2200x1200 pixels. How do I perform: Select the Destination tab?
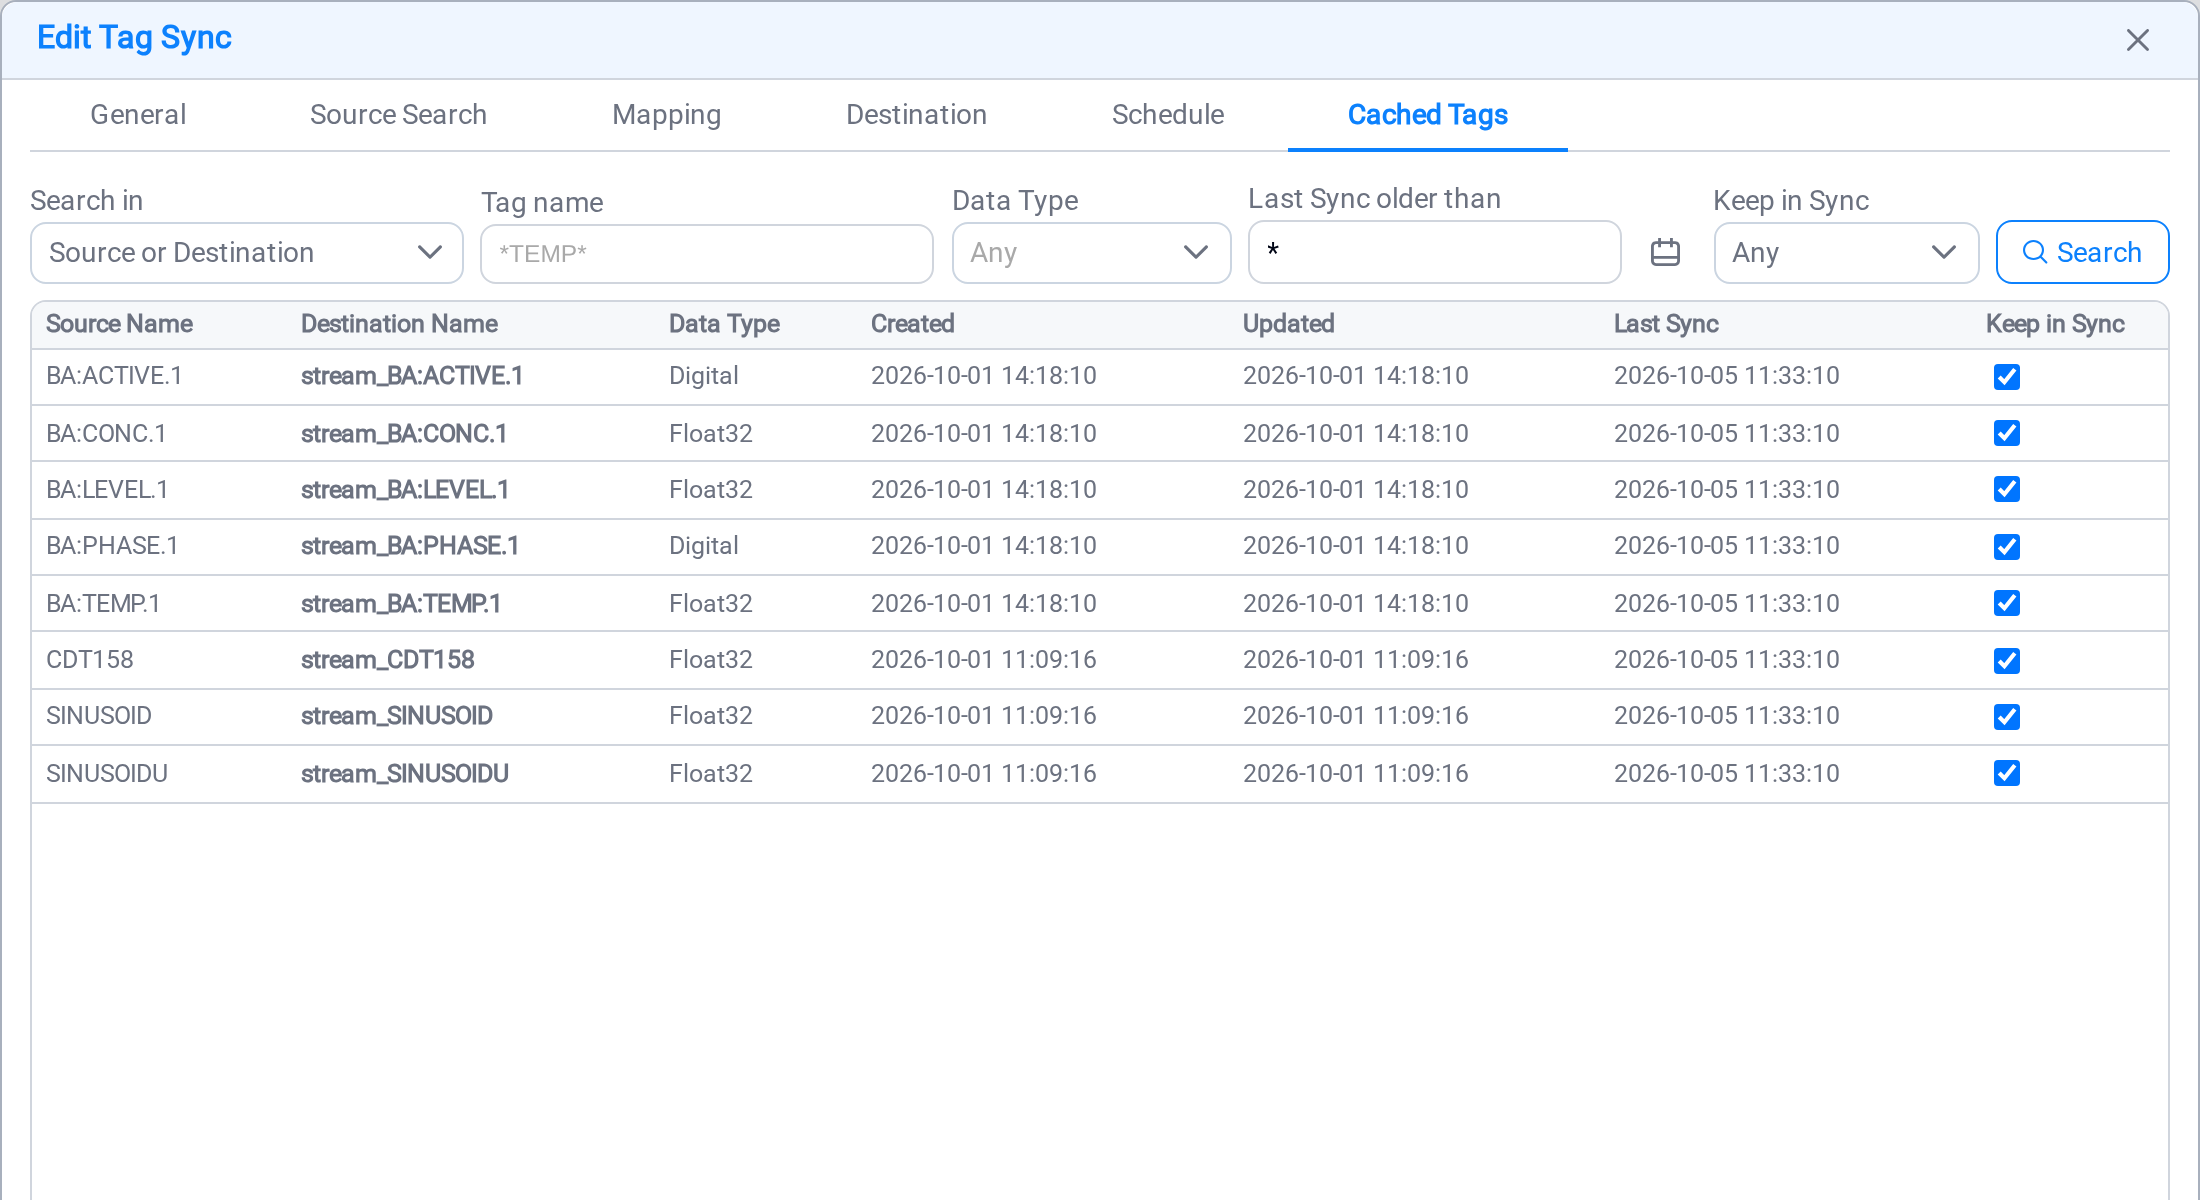pyautogui.click(x=916, y=115)
